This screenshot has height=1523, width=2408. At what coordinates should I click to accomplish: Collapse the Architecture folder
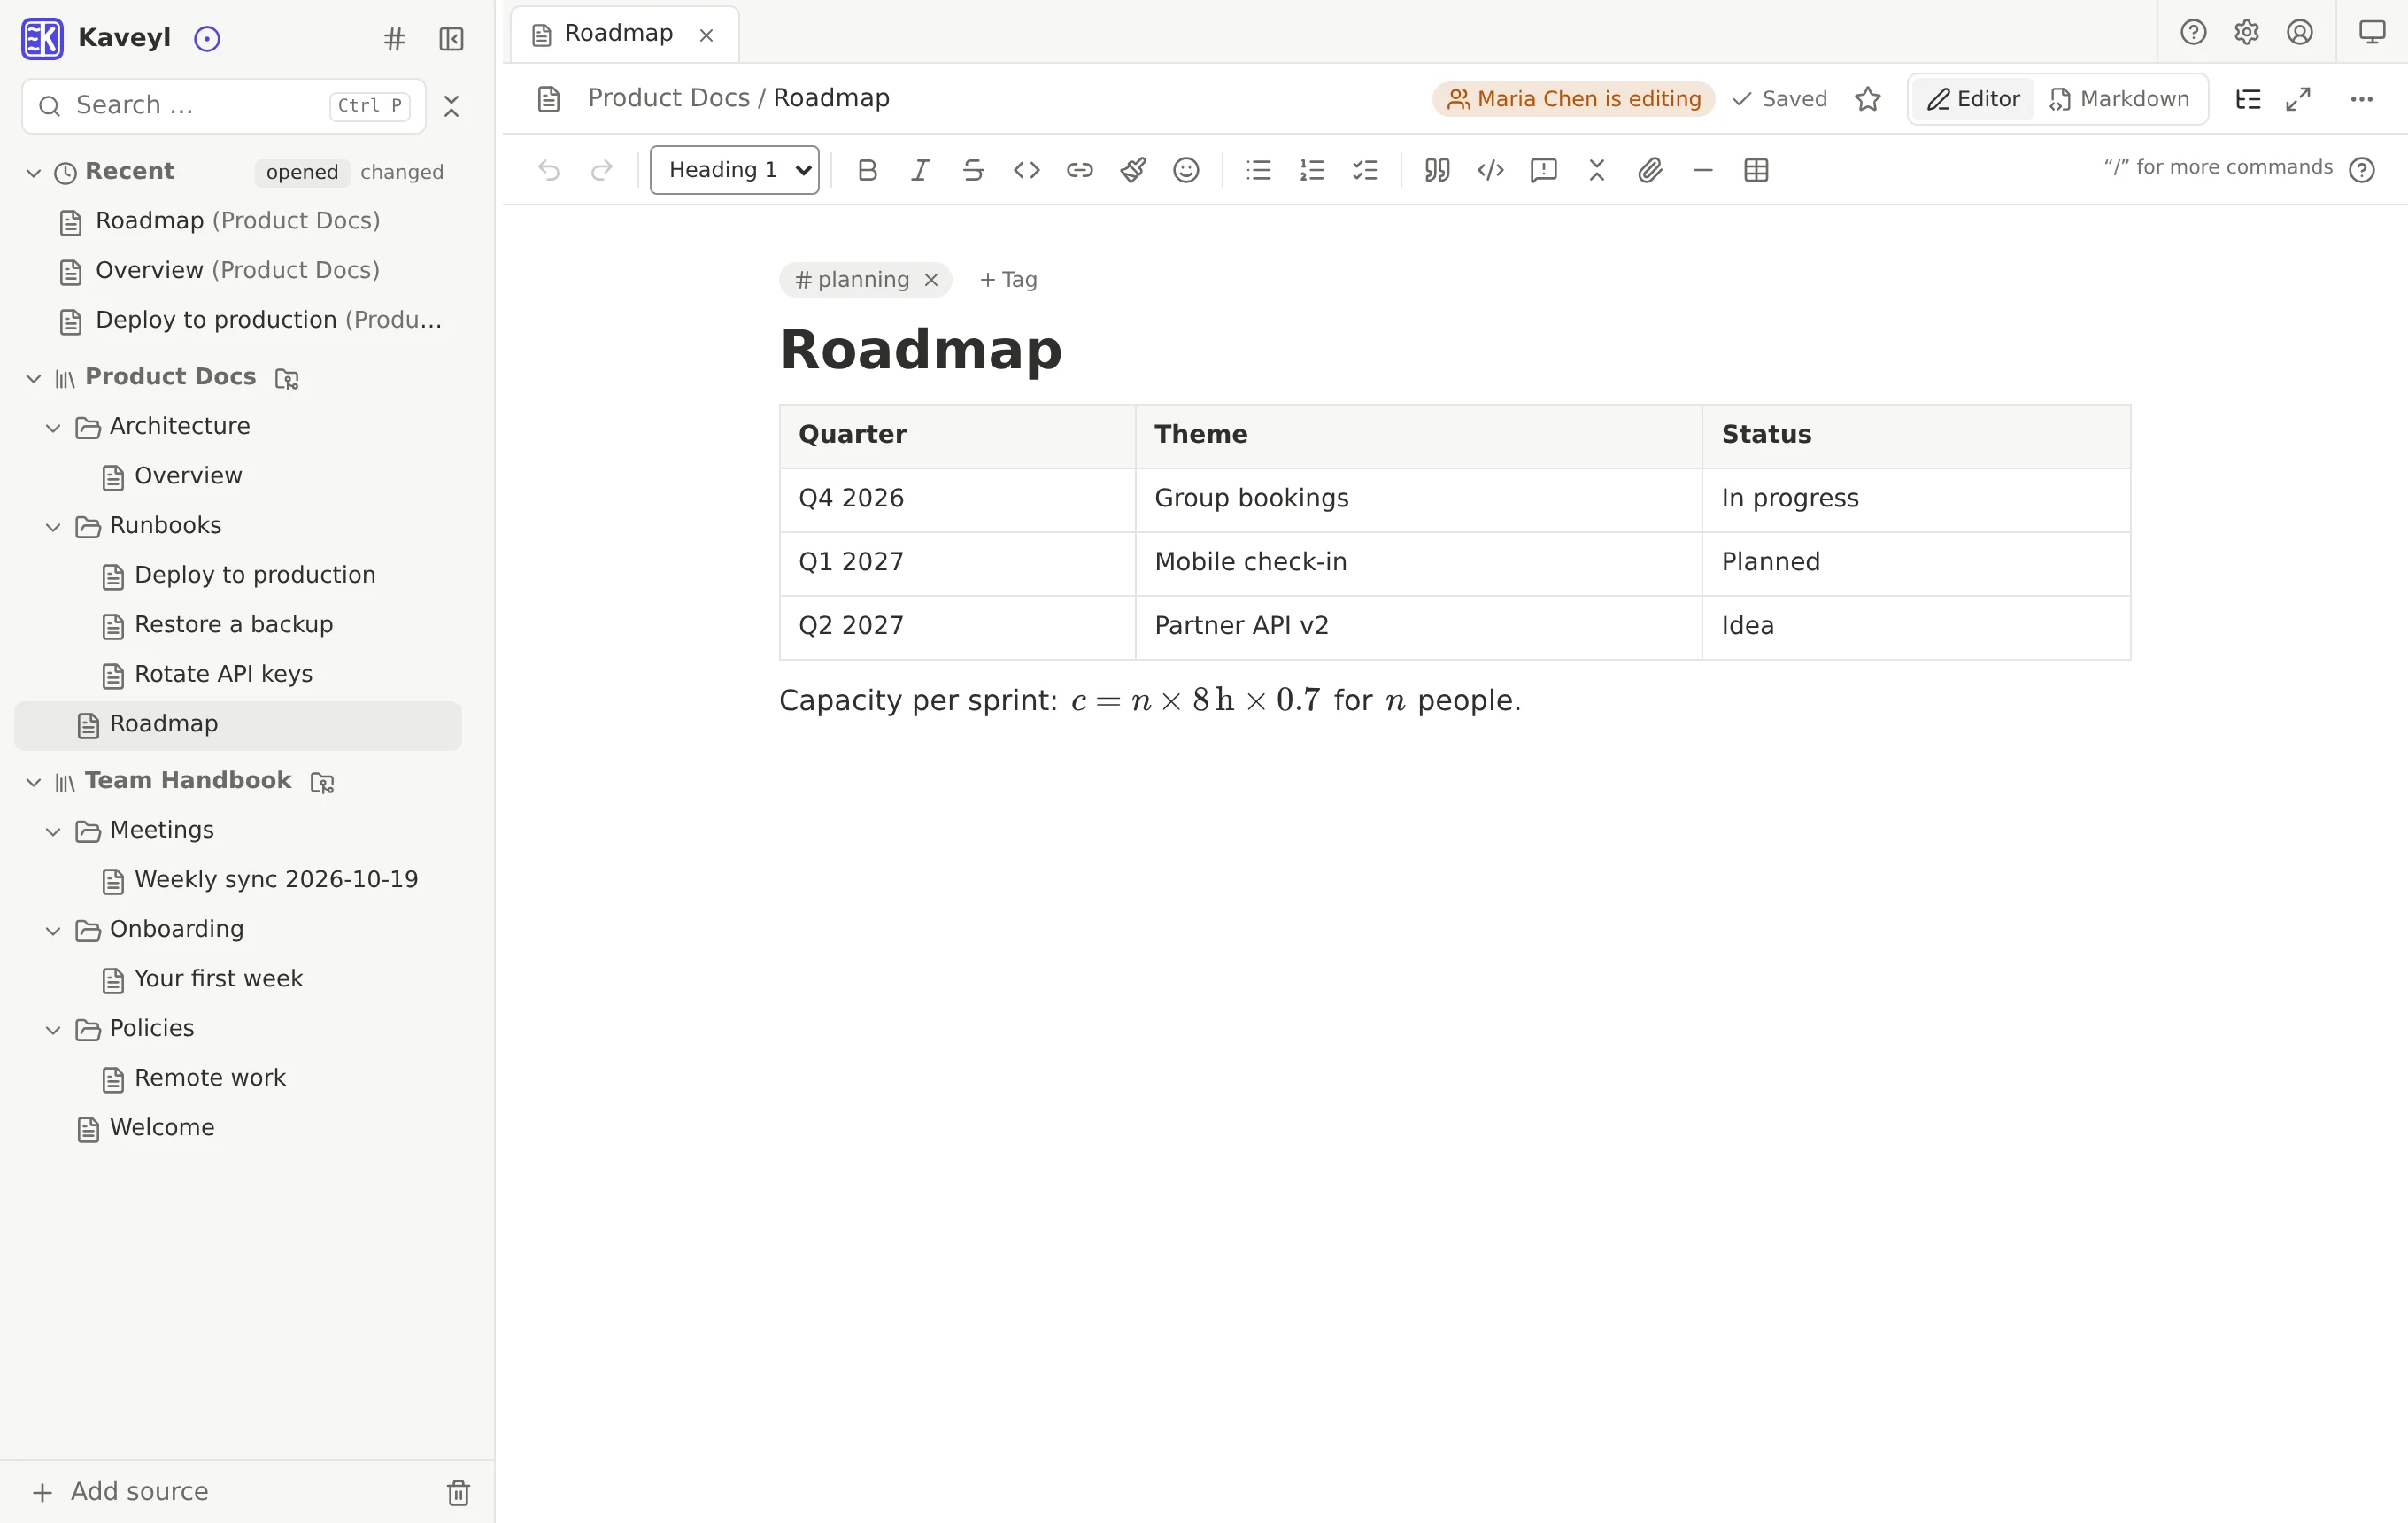[x=54, y=428]
